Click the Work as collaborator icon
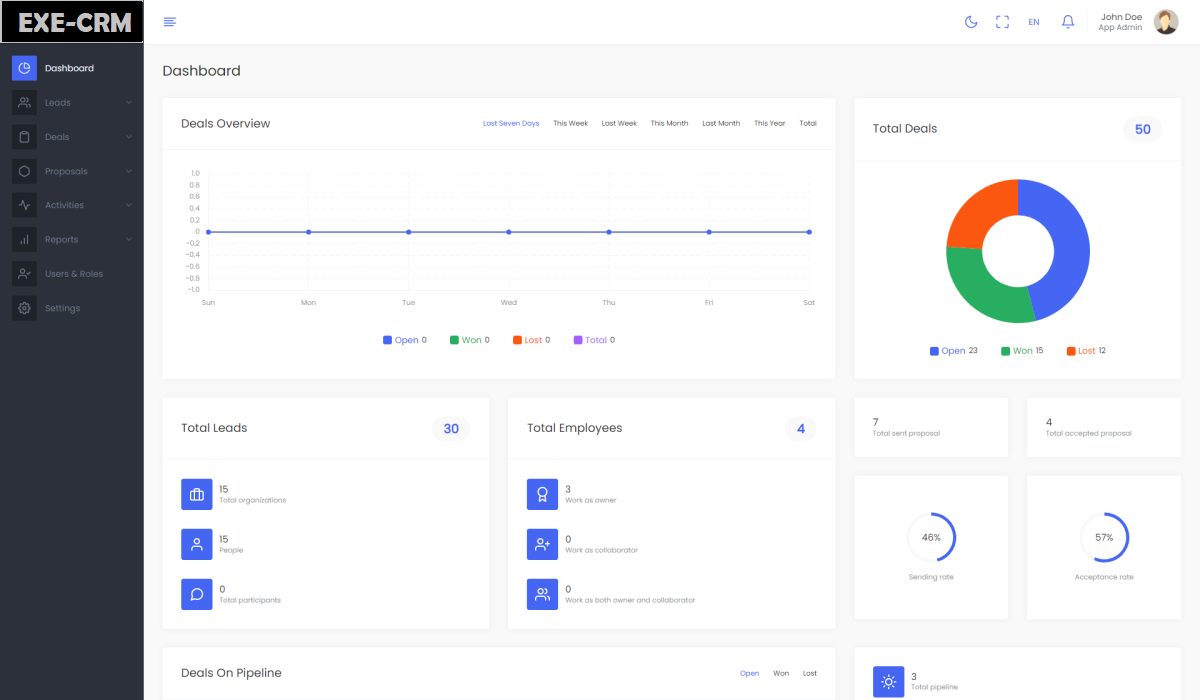The width and height of the screenshot is (1200, 700). tap(542, 544)
